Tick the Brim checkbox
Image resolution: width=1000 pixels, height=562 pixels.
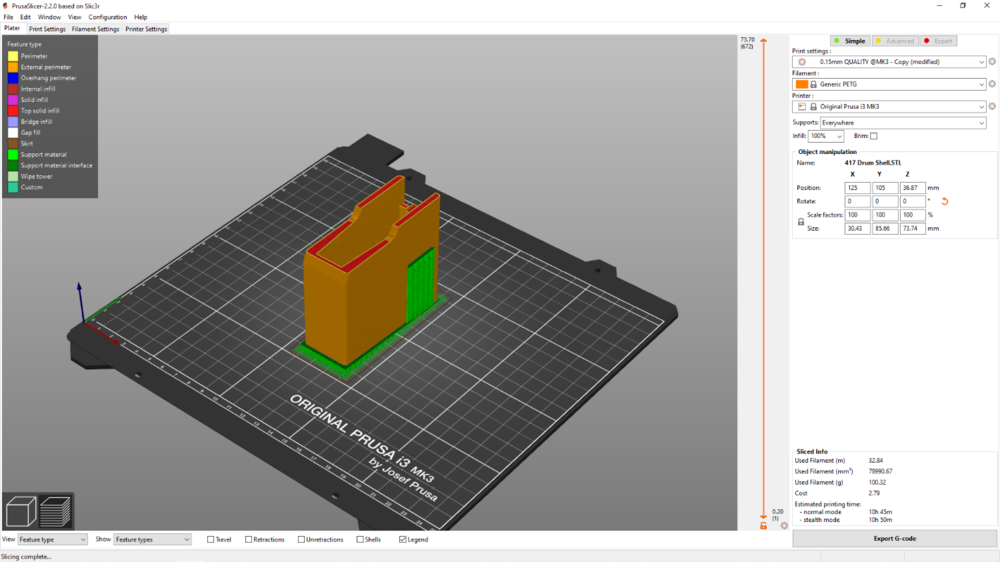tap(873, 136)
